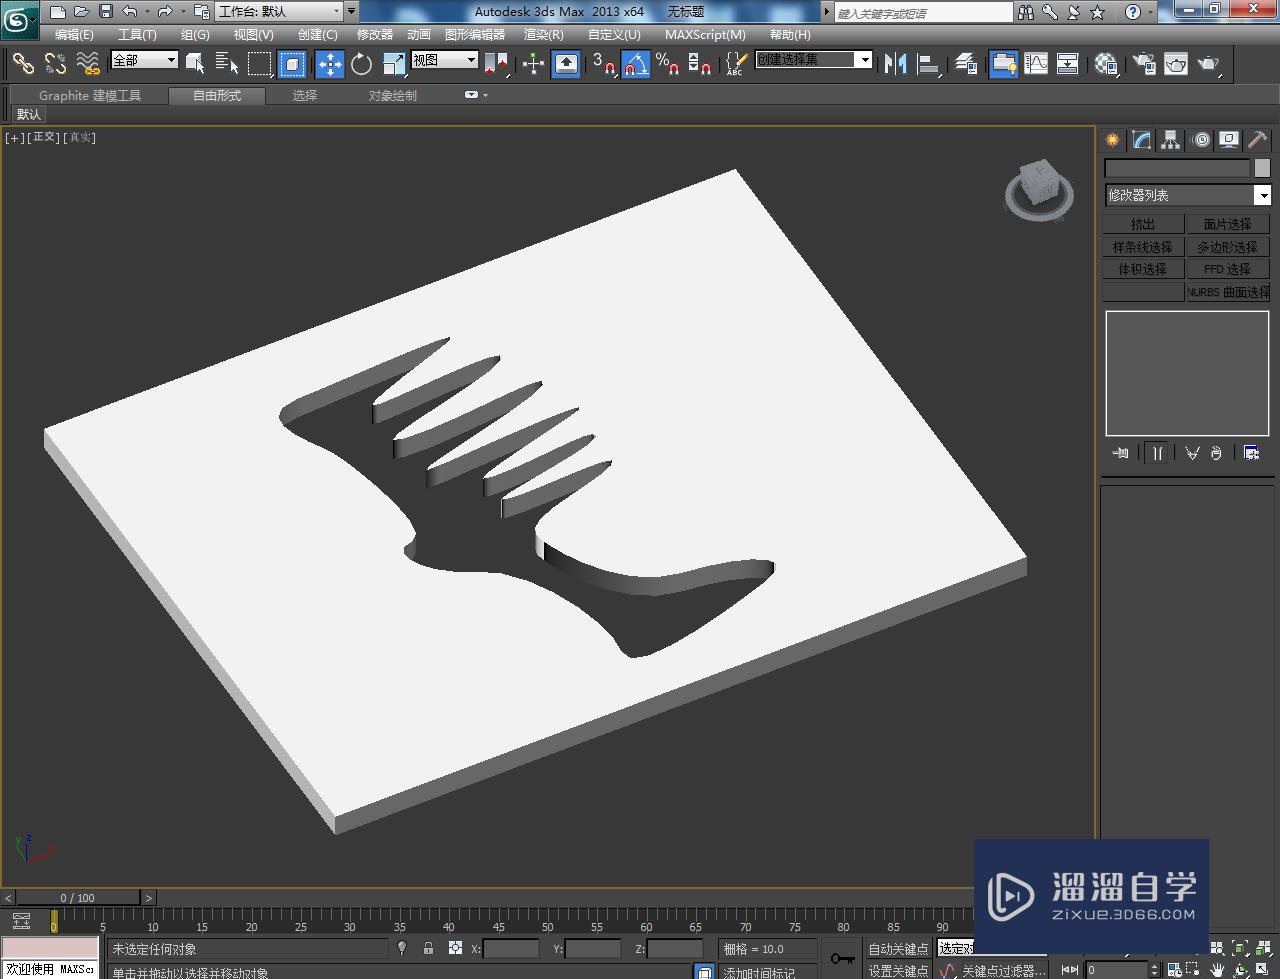Click the 挤出 modifier button
This screenshot has height=979, width=1280.
1143,224
